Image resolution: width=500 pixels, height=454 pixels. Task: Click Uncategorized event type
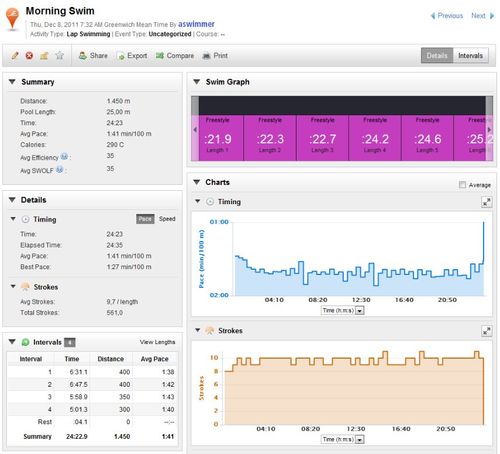pyautogui.click(x=170, y=34)
